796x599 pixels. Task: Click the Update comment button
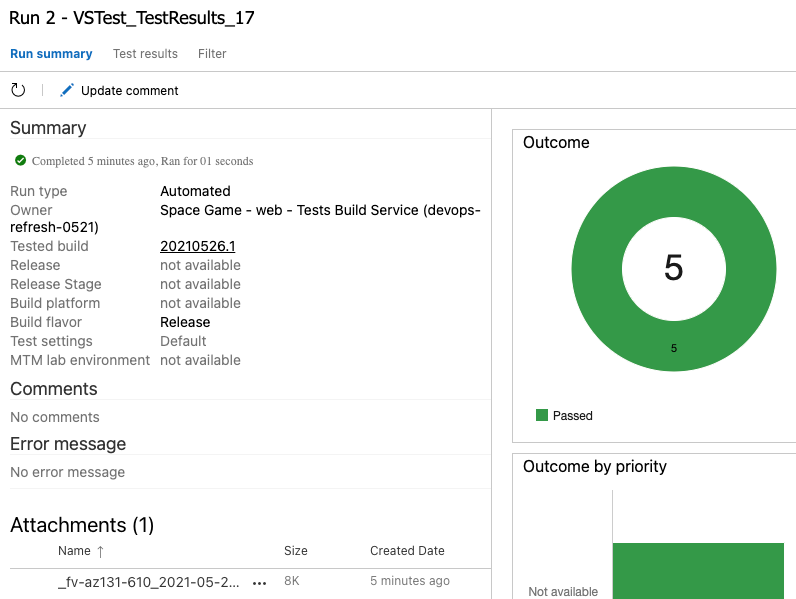(119, 90)
